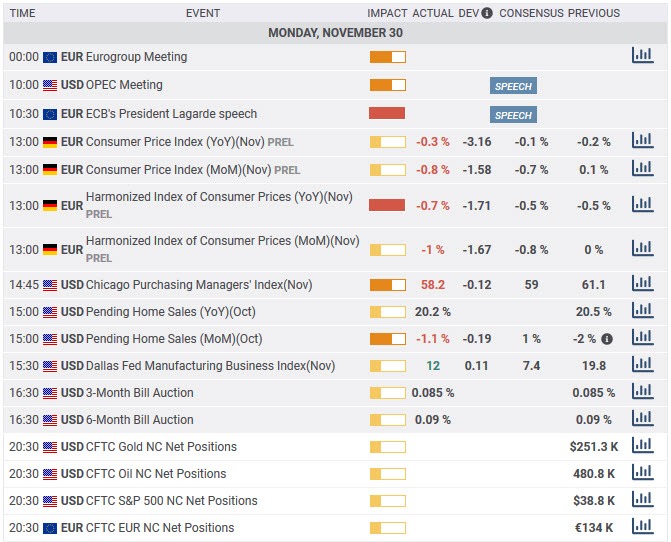
Task: Click the US flag on OPEC Meeting row
Action: 50,86
